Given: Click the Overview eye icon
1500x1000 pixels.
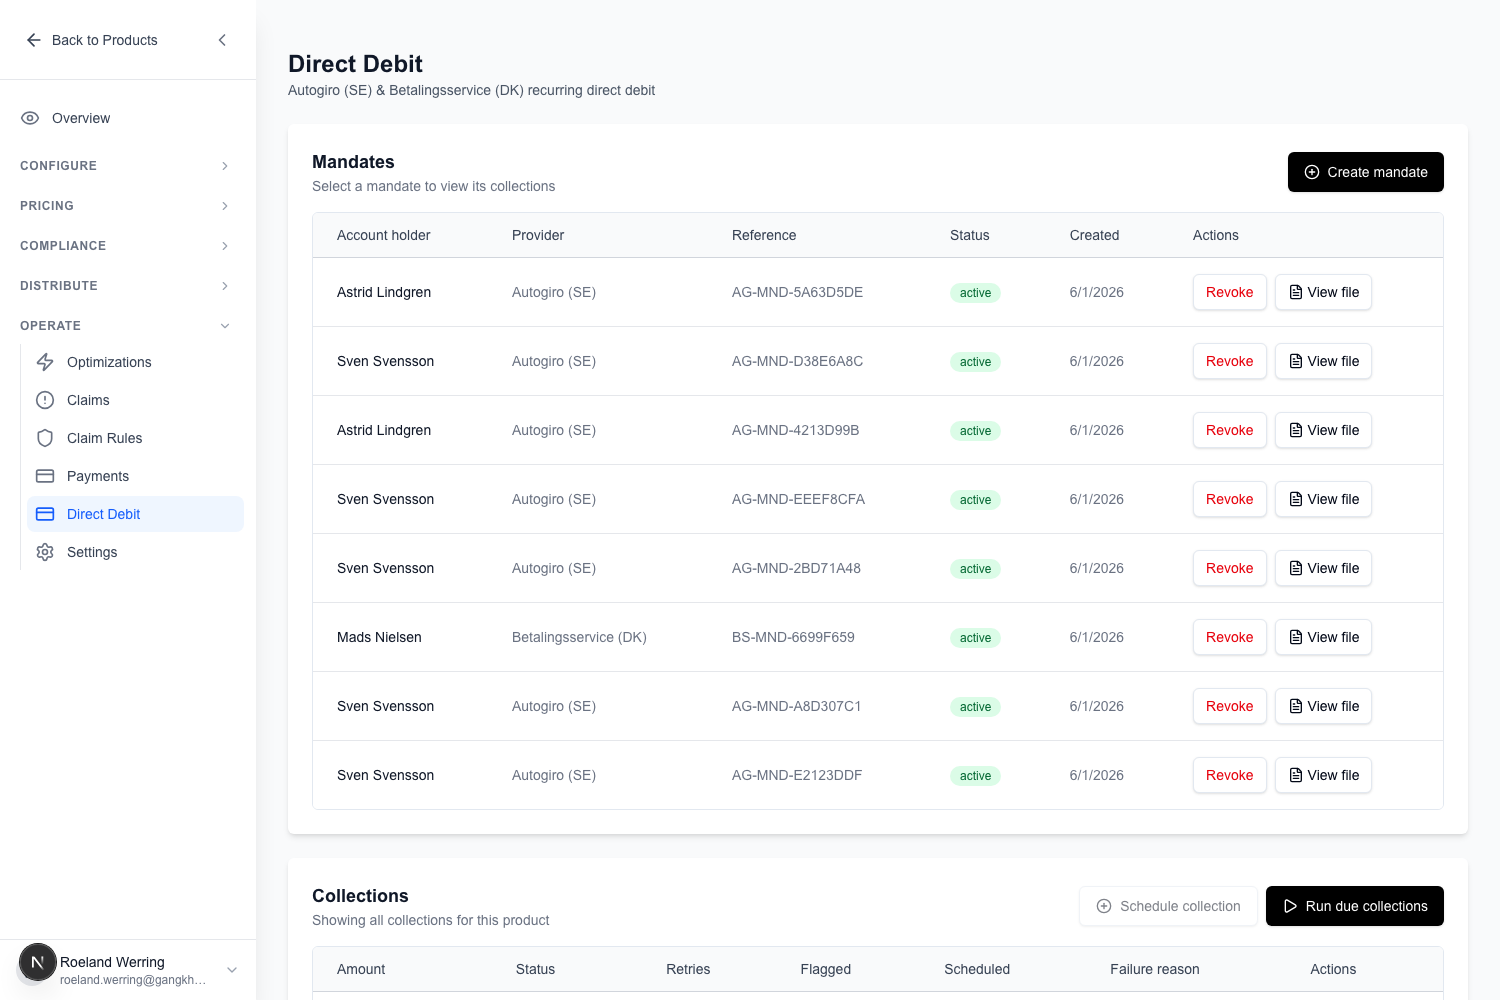Looking at the screenshot, I should coord(30,118).
